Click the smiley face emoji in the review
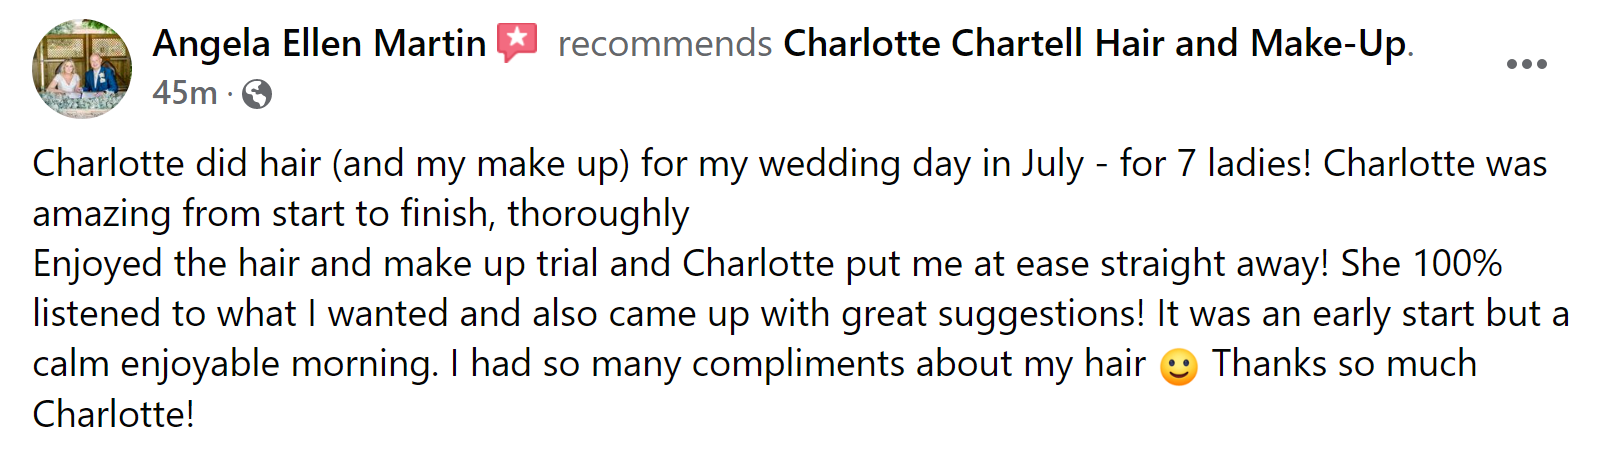Screen dimensions: 1600x454 click(1179, 366)
